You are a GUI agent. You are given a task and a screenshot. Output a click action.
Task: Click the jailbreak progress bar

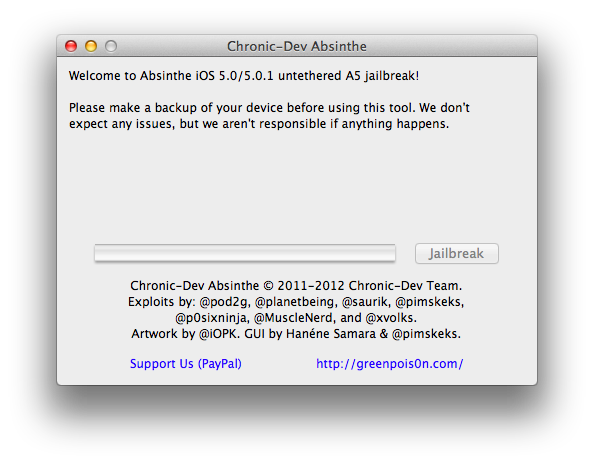(245, 253)
